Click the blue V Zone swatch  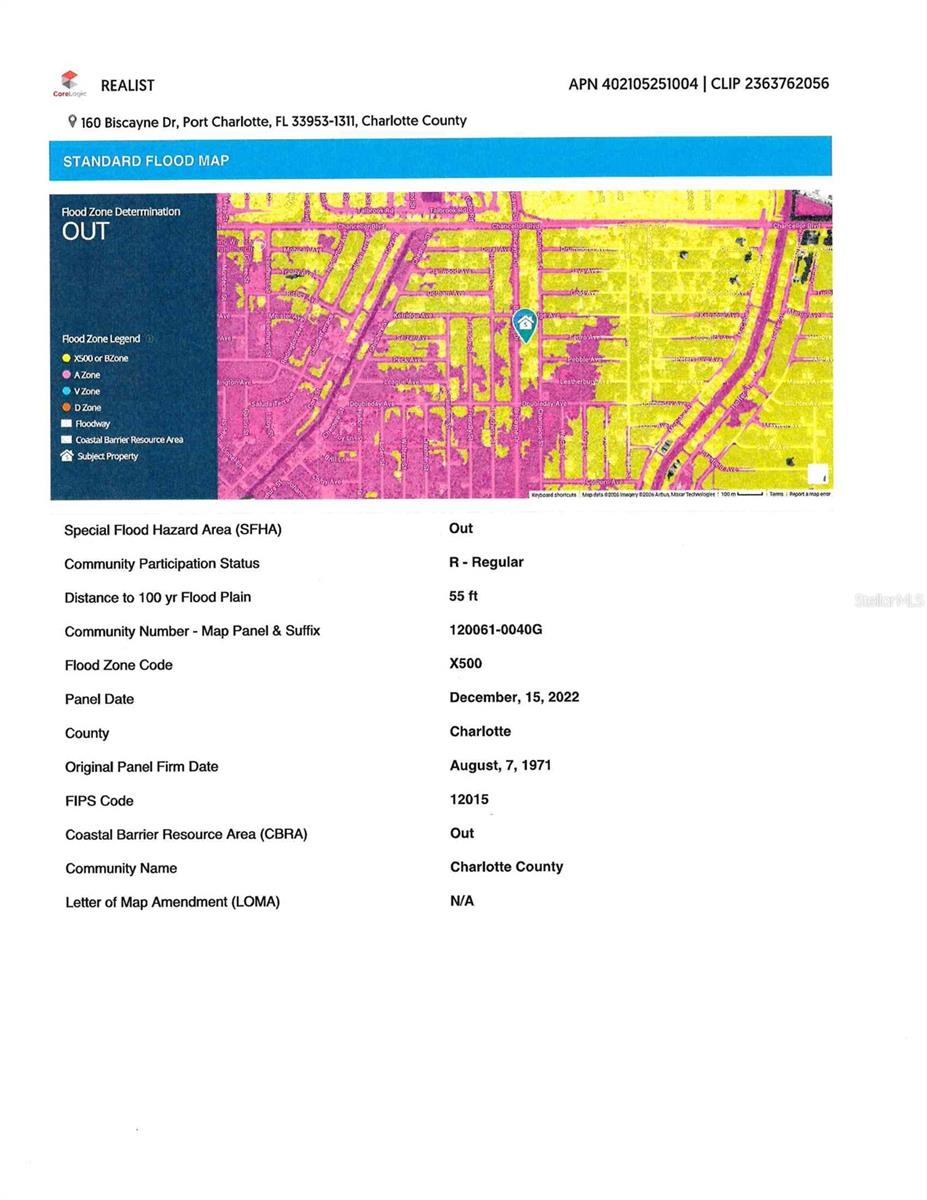[x=67, y=391]
